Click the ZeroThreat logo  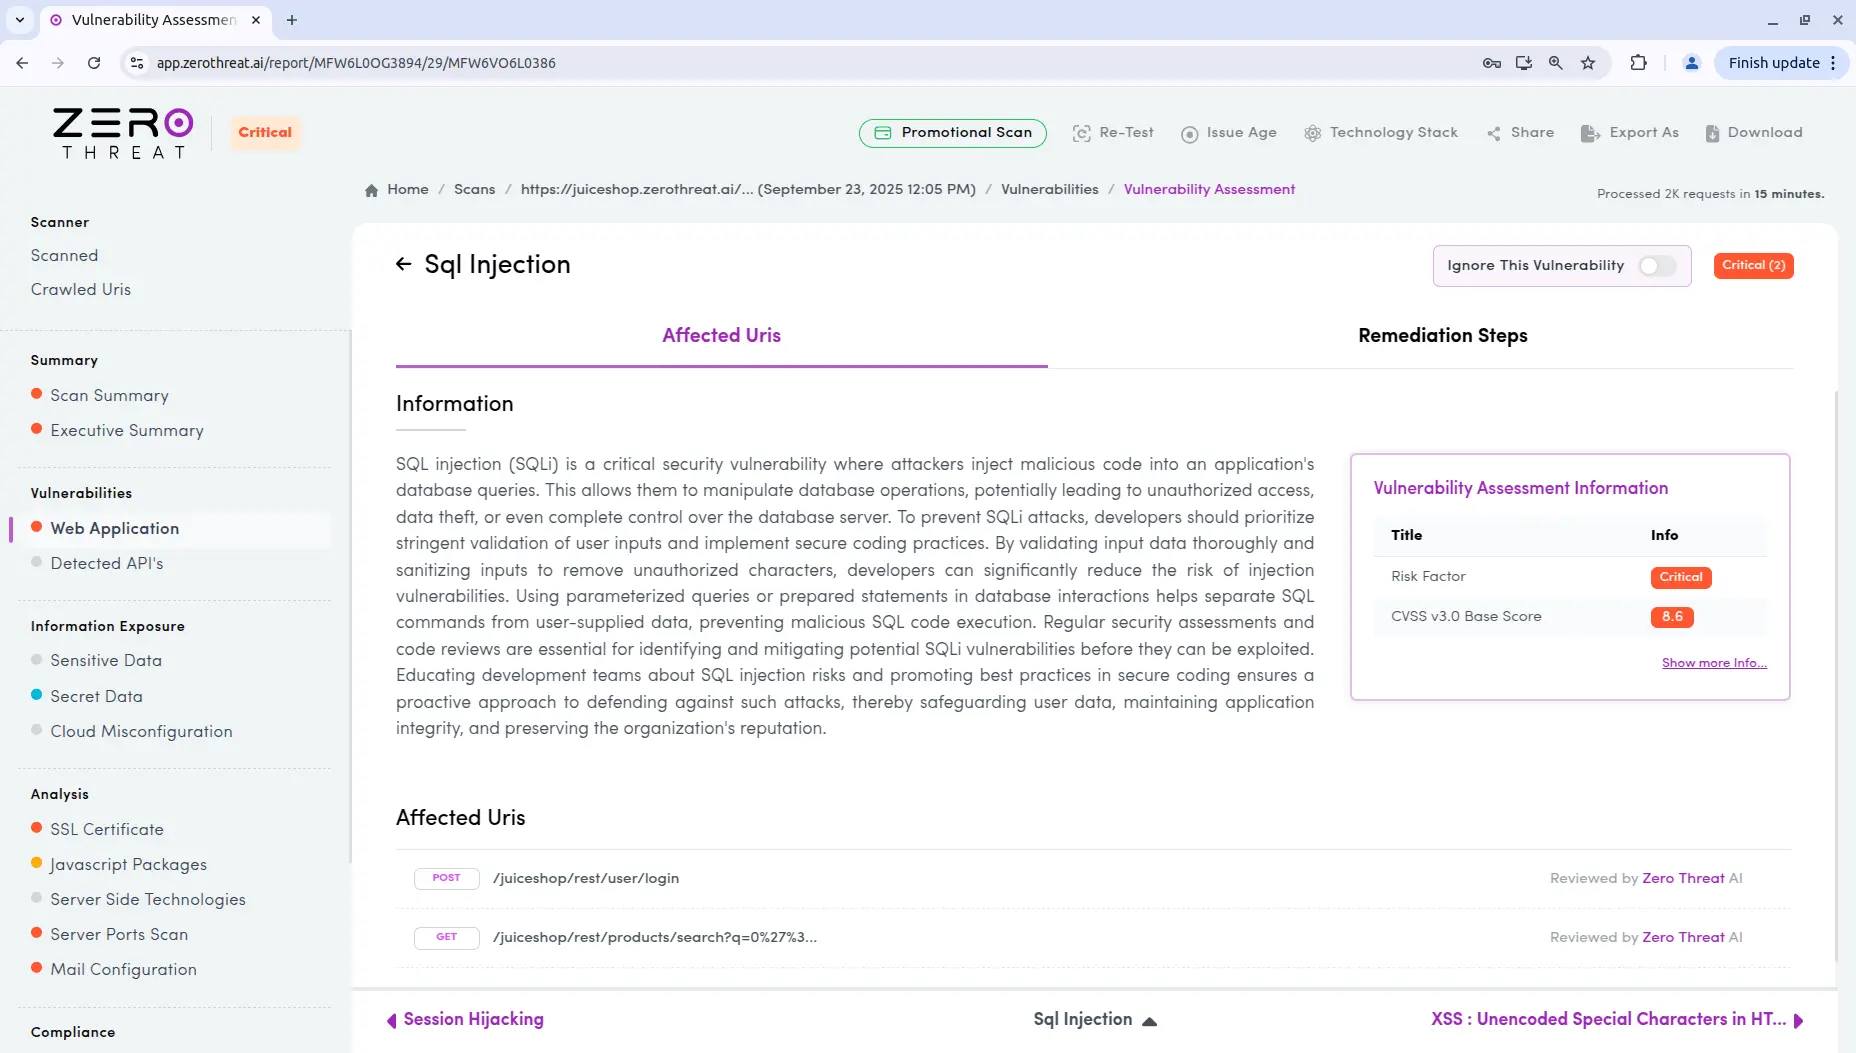pyautogui.click(x=123, y=133)
